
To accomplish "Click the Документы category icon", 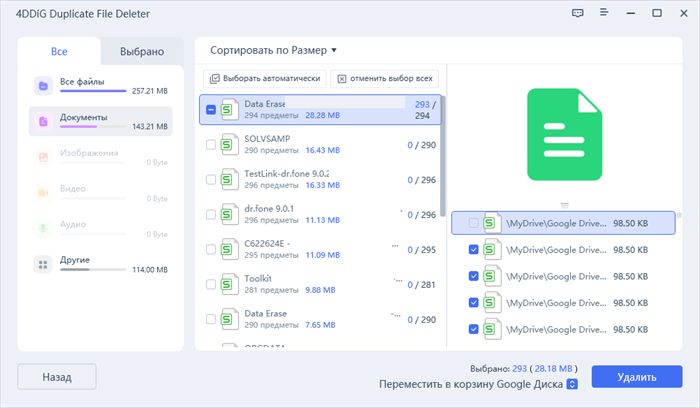I will [x=43, y=121].
